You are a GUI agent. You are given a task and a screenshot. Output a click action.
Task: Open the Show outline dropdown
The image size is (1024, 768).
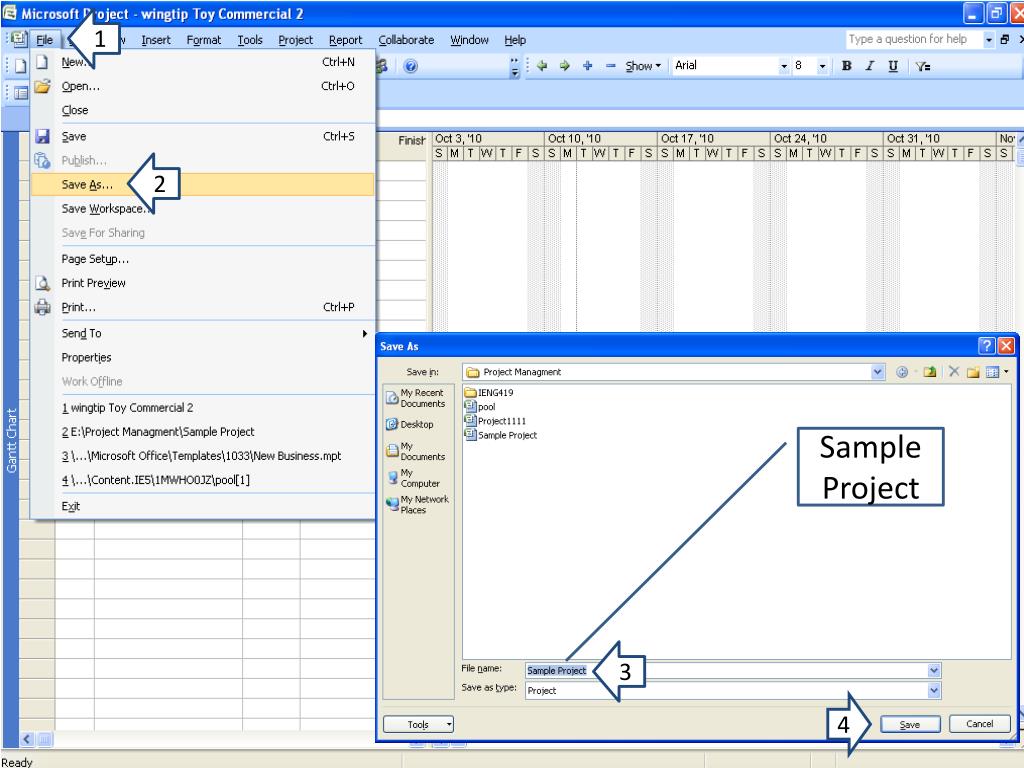pyautogui.click(x=643, y=66)
